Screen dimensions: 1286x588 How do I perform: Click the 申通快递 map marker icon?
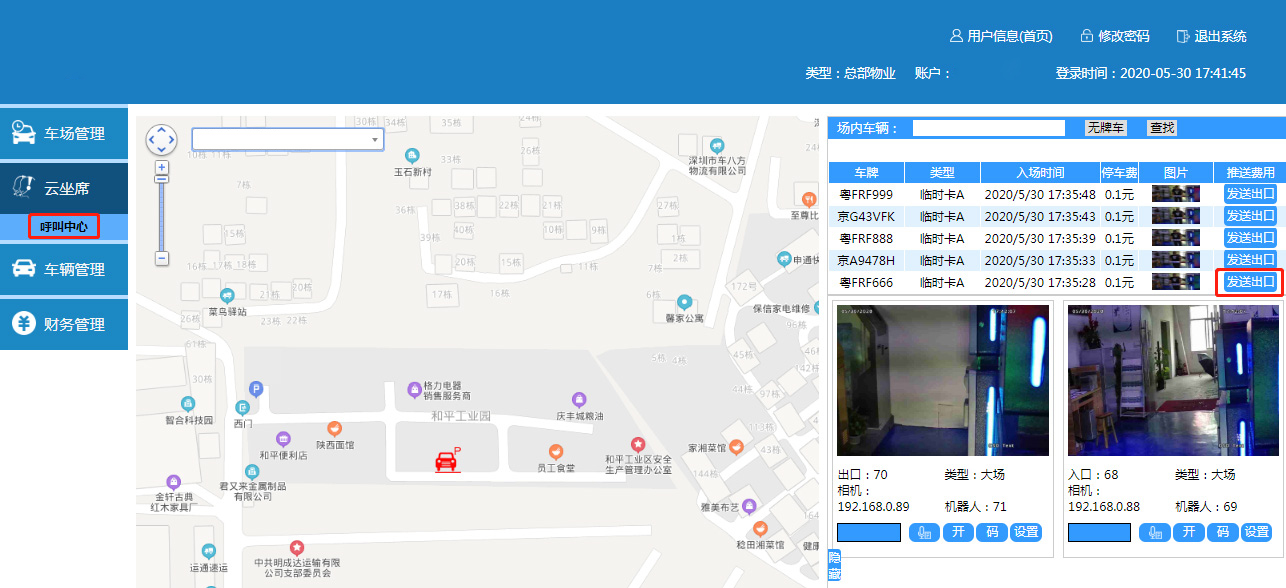click(785, 259)
